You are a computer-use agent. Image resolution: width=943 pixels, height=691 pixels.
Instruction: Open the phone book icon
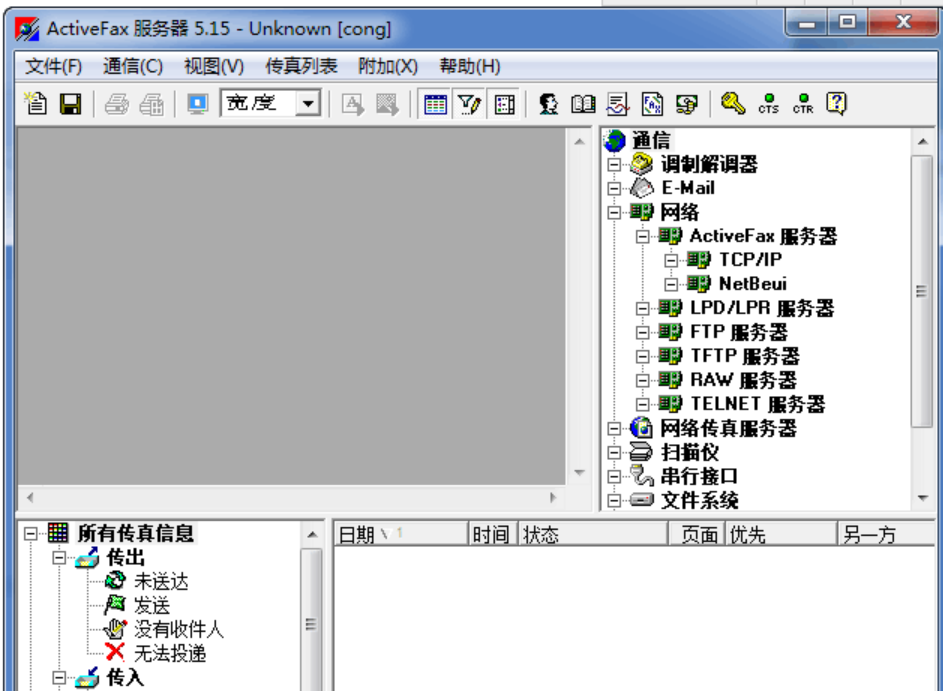click(583, 104)
